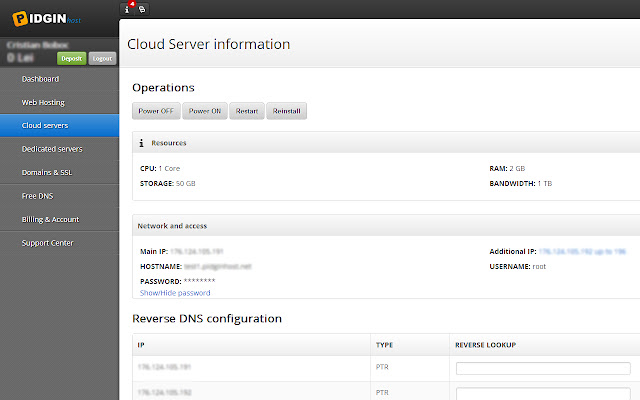This screenshot has width=640, height=400.
Task: Go to Web Hosting section
Action: point(44,102)
